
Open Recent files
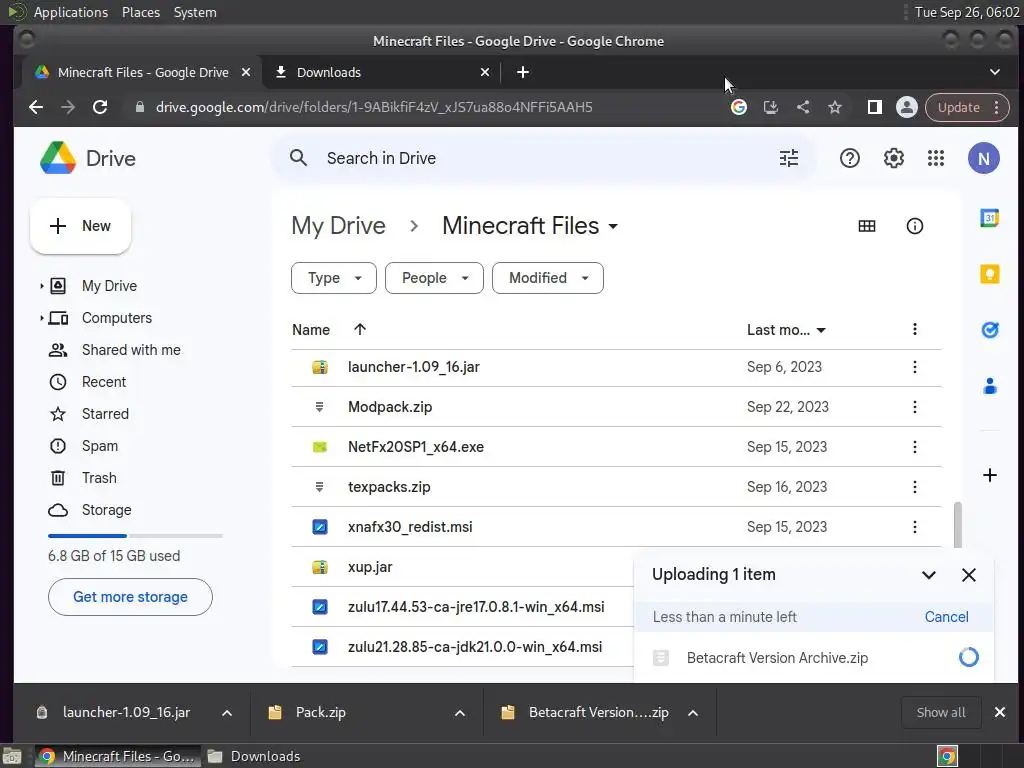point(103,382)
